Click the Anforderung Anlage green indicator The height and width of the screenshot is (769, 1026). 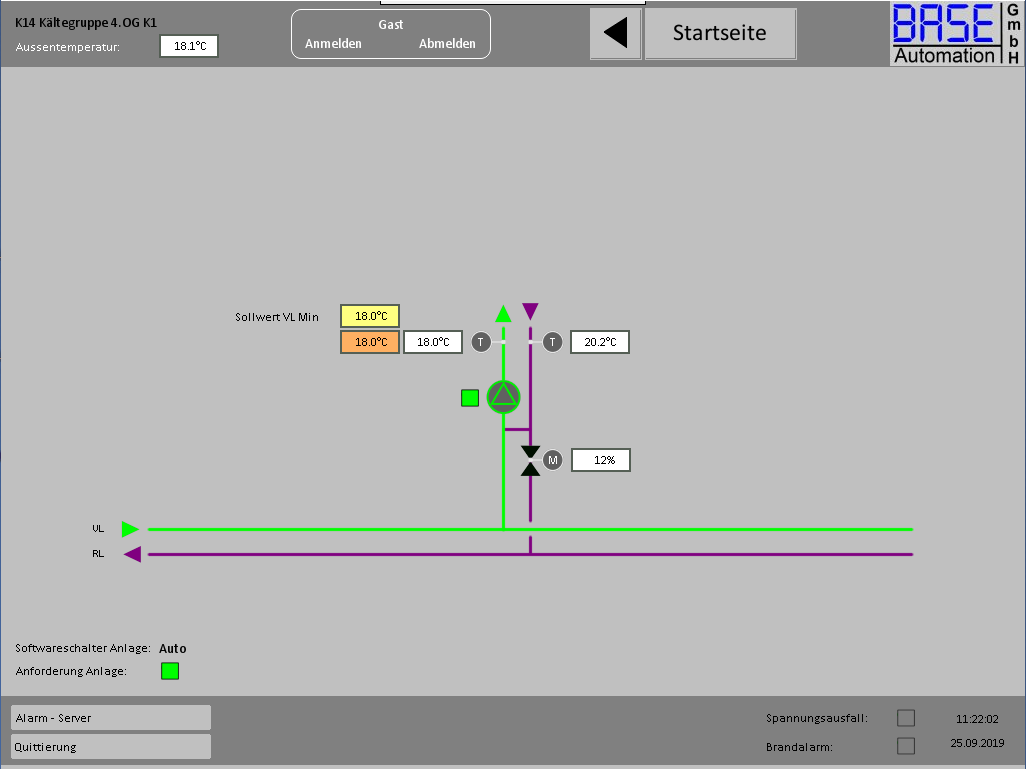click(170, 671)
